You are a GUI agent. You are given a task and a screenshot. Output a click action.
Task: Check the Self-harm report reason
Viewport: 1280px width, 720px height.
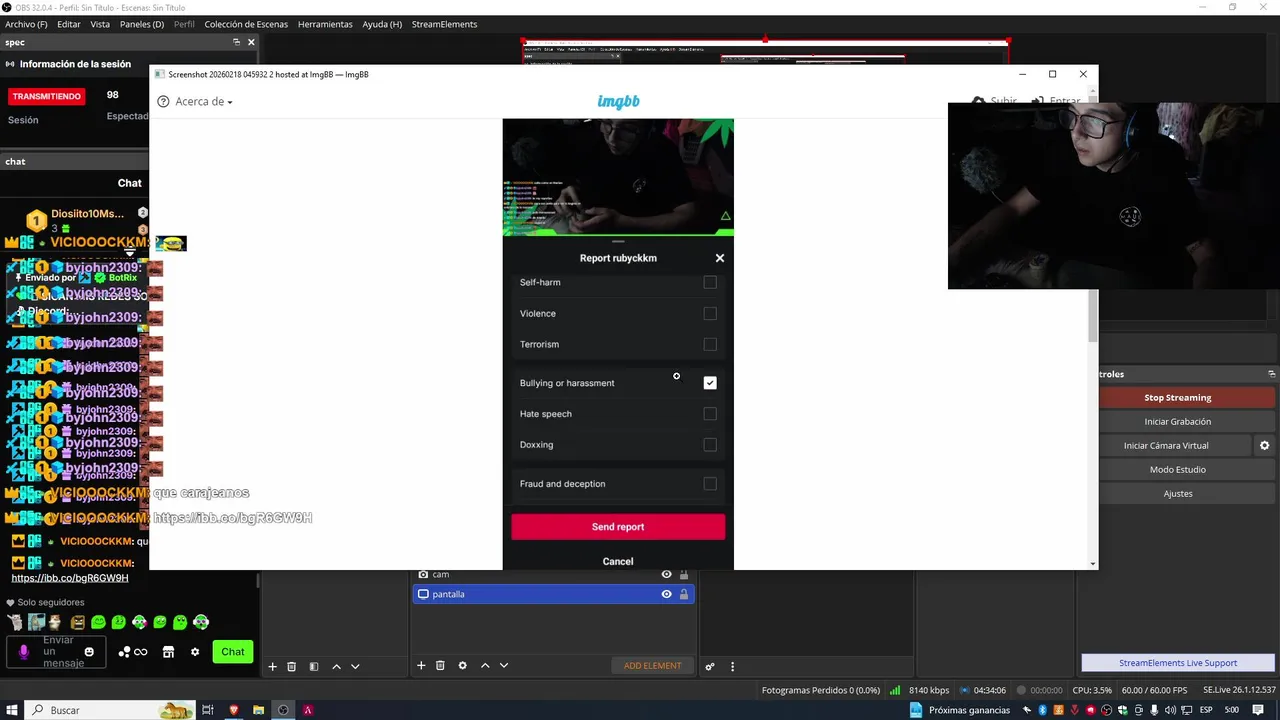[710, 283]
